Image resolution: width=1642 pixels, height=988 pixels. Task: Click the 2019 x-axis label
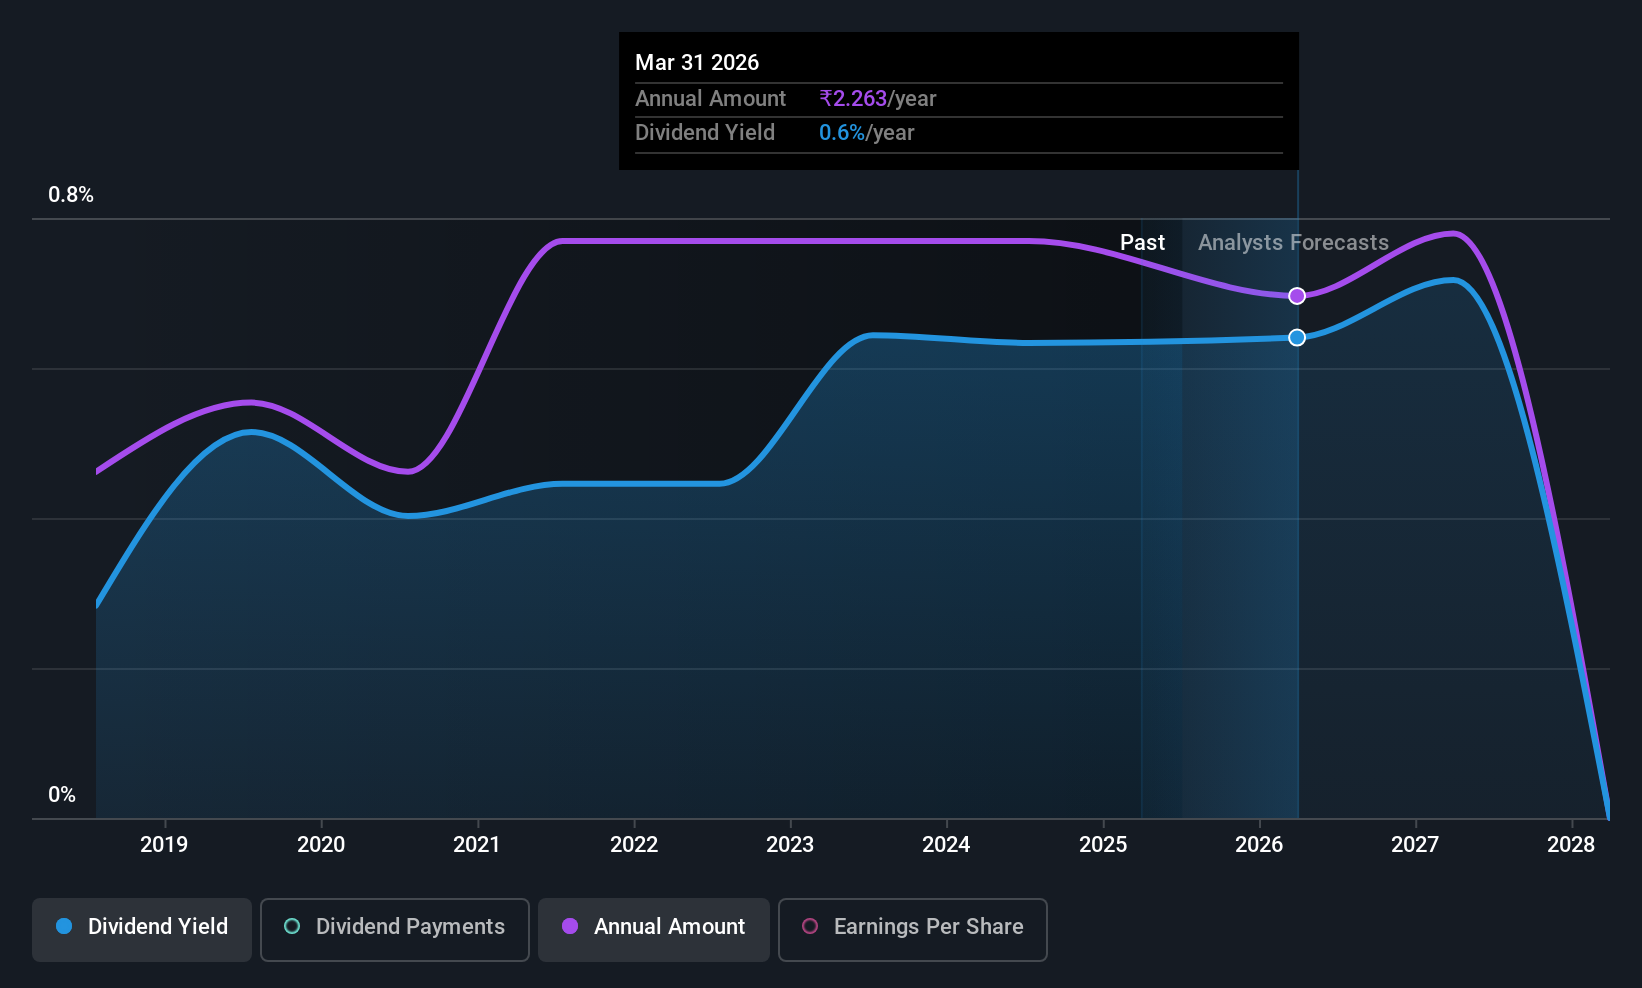[x=164, y=845]
